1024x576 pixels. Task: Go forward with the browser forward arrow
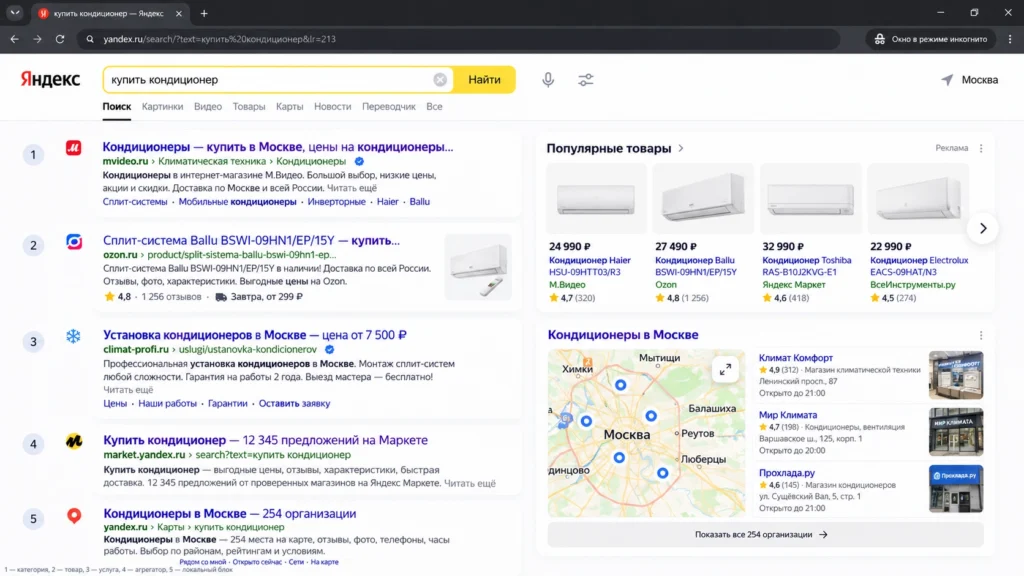(37, 39)
